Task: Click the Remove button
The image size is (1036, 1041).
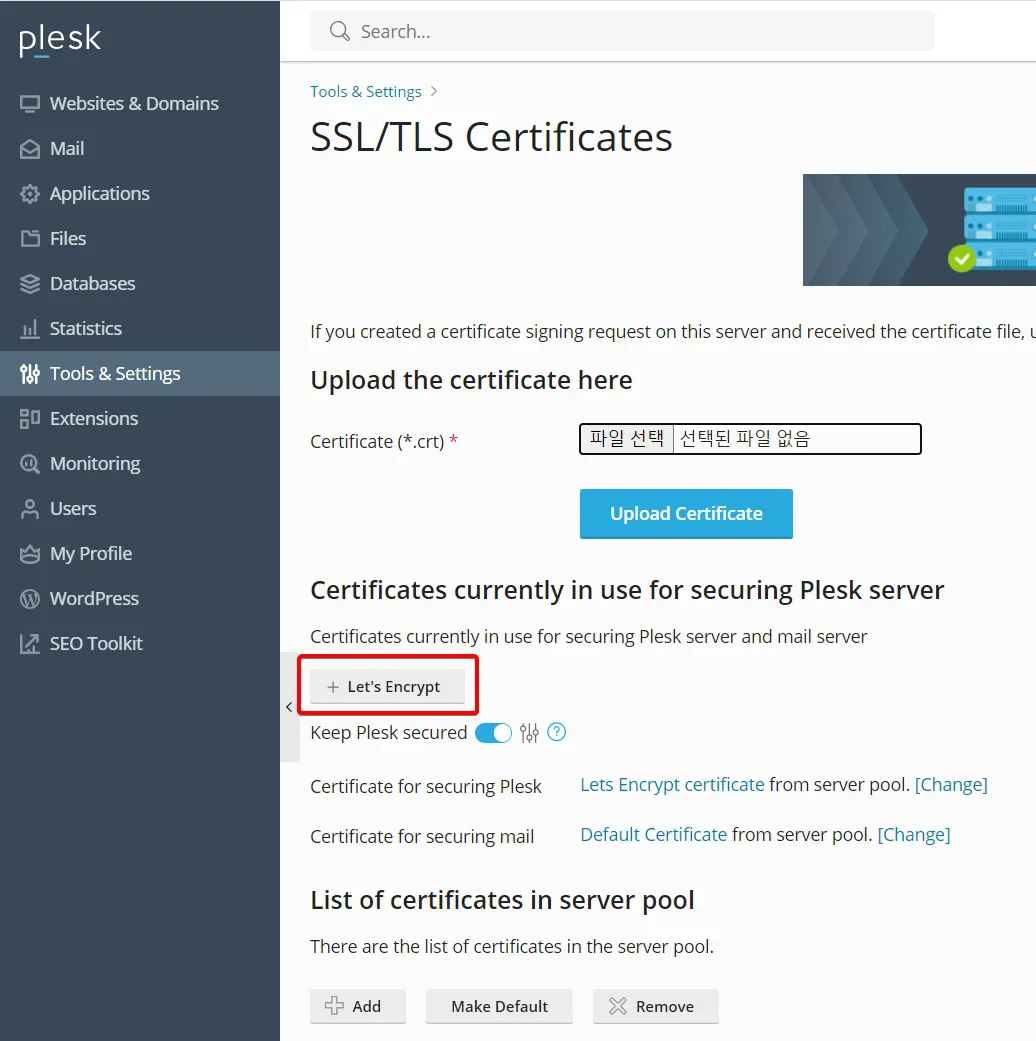Action: pos(655,1006)
